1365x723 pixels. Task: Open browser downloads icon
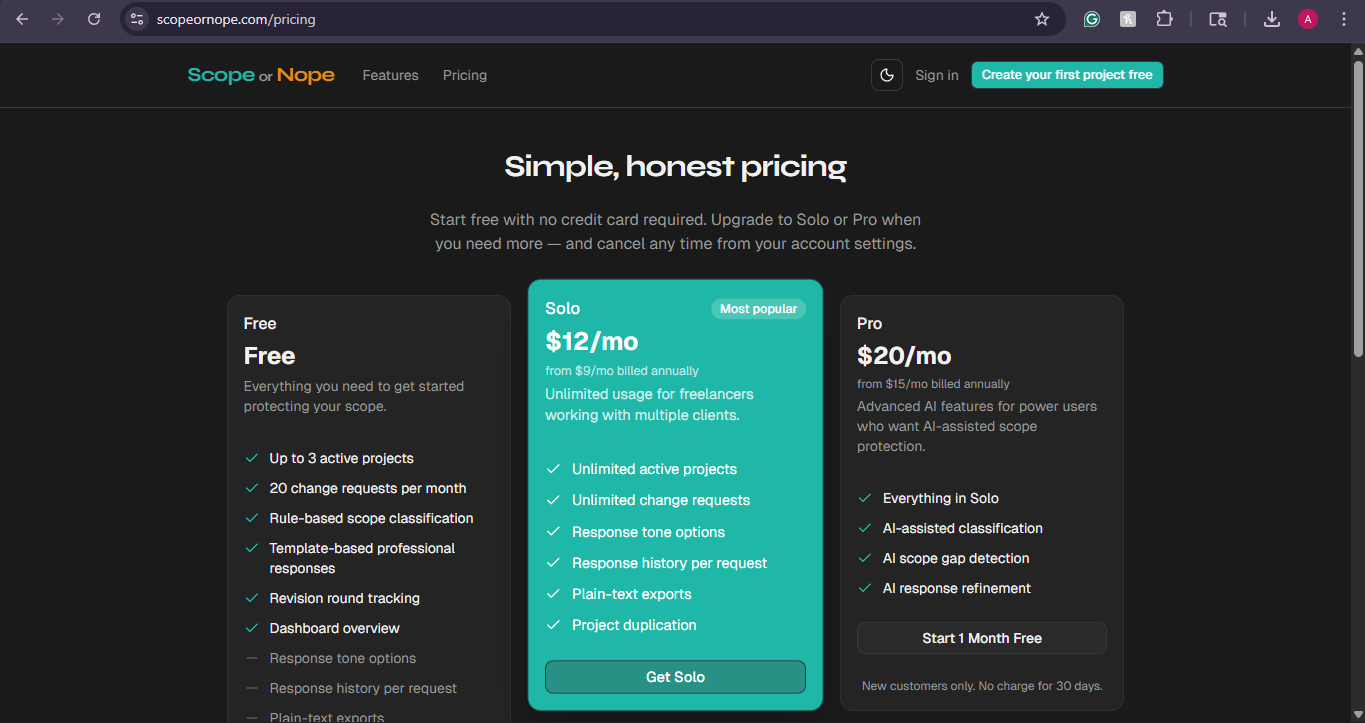pyautogui.click(x=1272, y=19)
